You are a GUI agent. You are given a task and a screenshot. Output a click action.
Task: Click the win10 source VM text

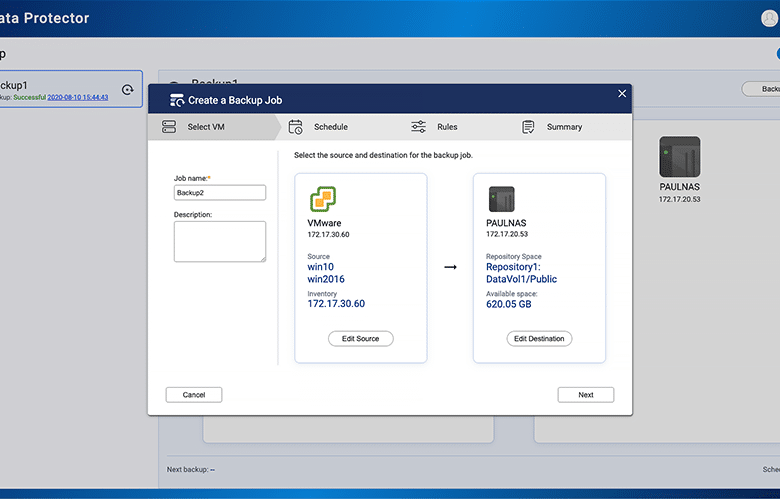click(320, 267)
